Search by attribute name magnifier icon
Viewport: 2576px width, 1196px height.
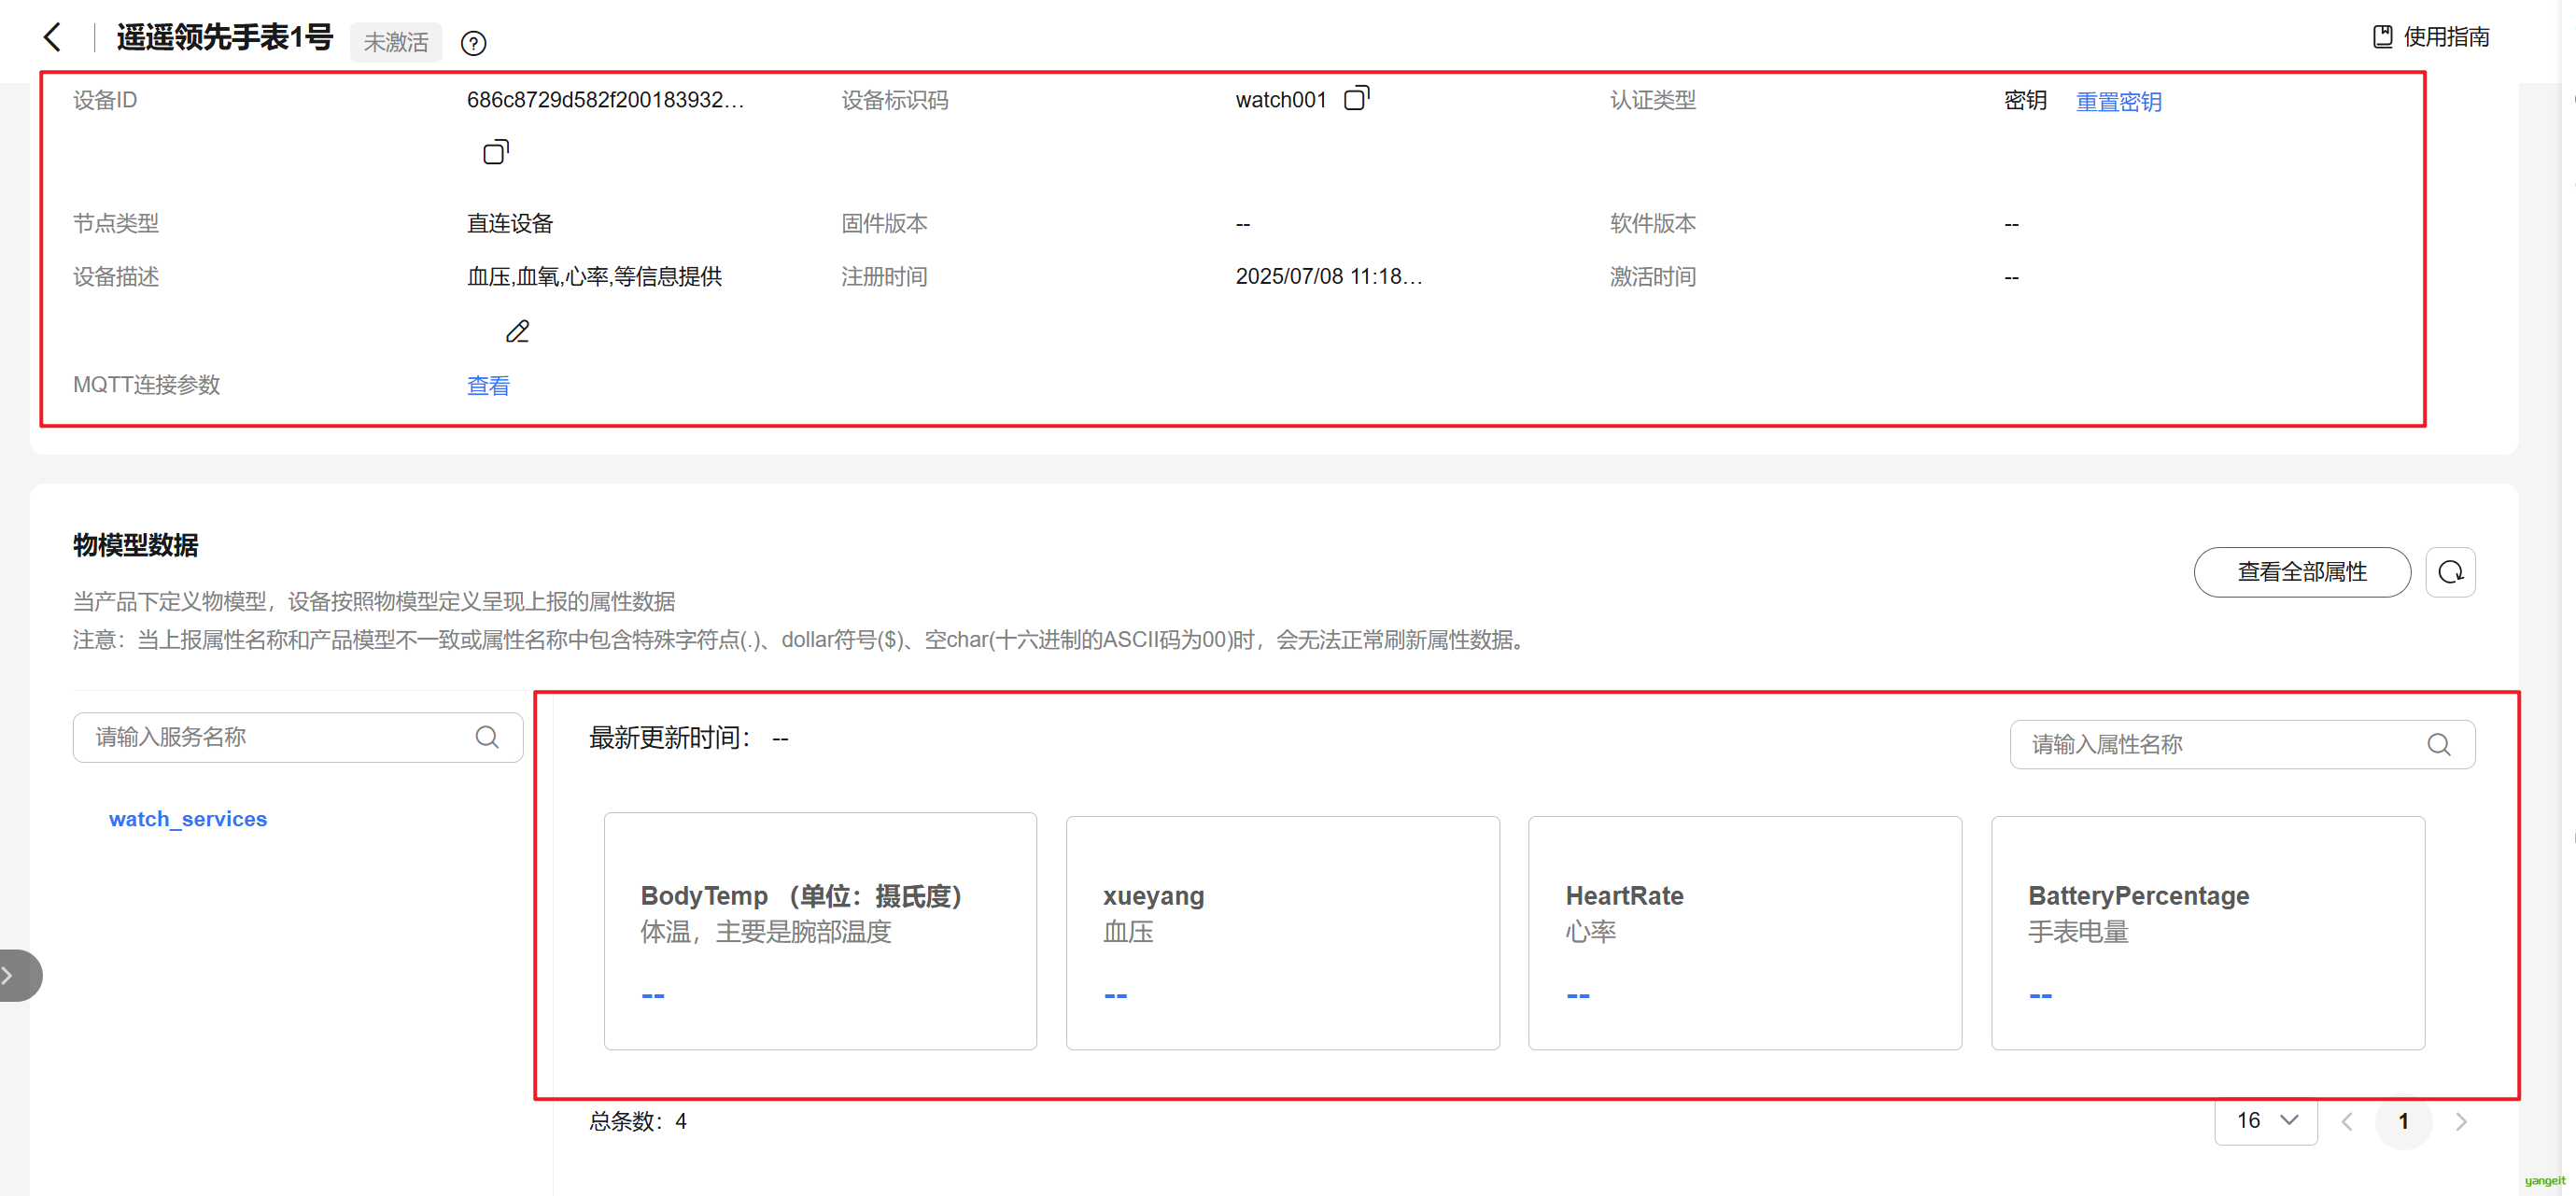2438,744
